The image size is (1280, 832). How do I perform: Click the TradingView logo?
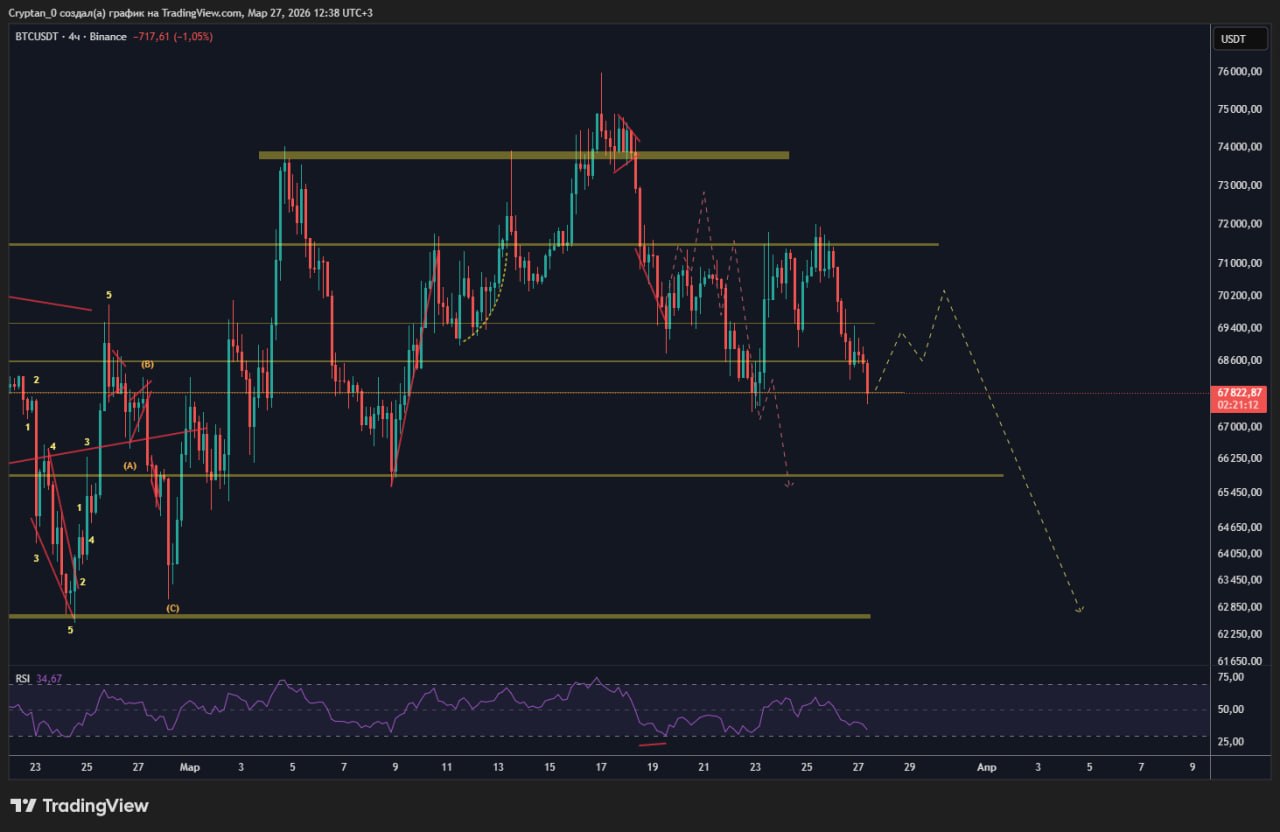(x=79, y=806)
